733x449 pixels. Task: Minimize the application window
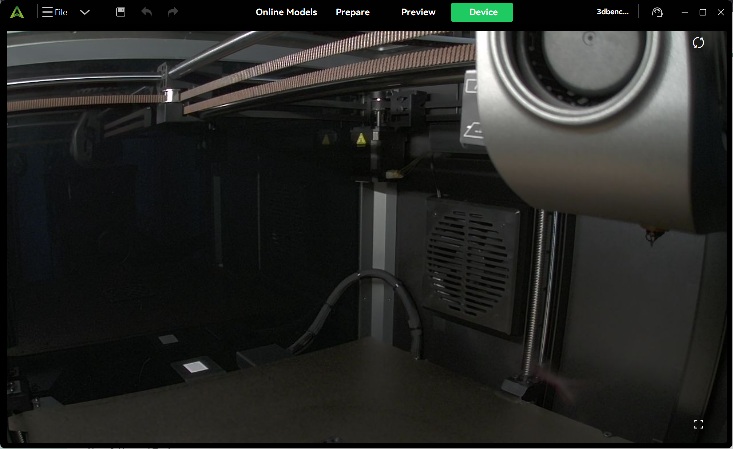pos(683,12)
